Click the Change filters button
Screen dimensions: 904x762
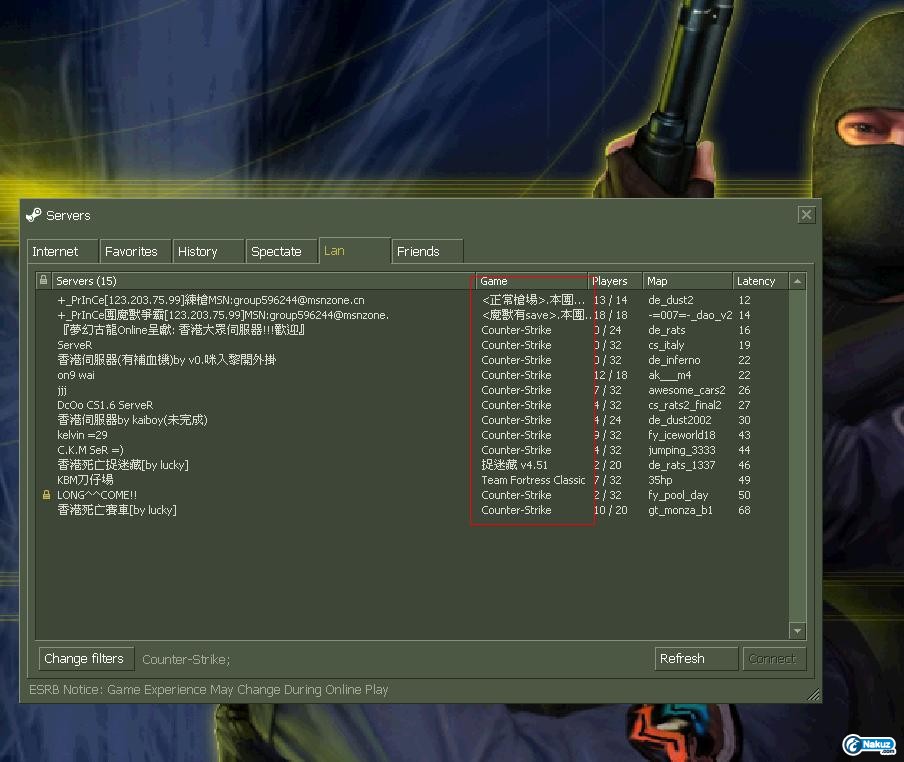(x=86, y=658)
